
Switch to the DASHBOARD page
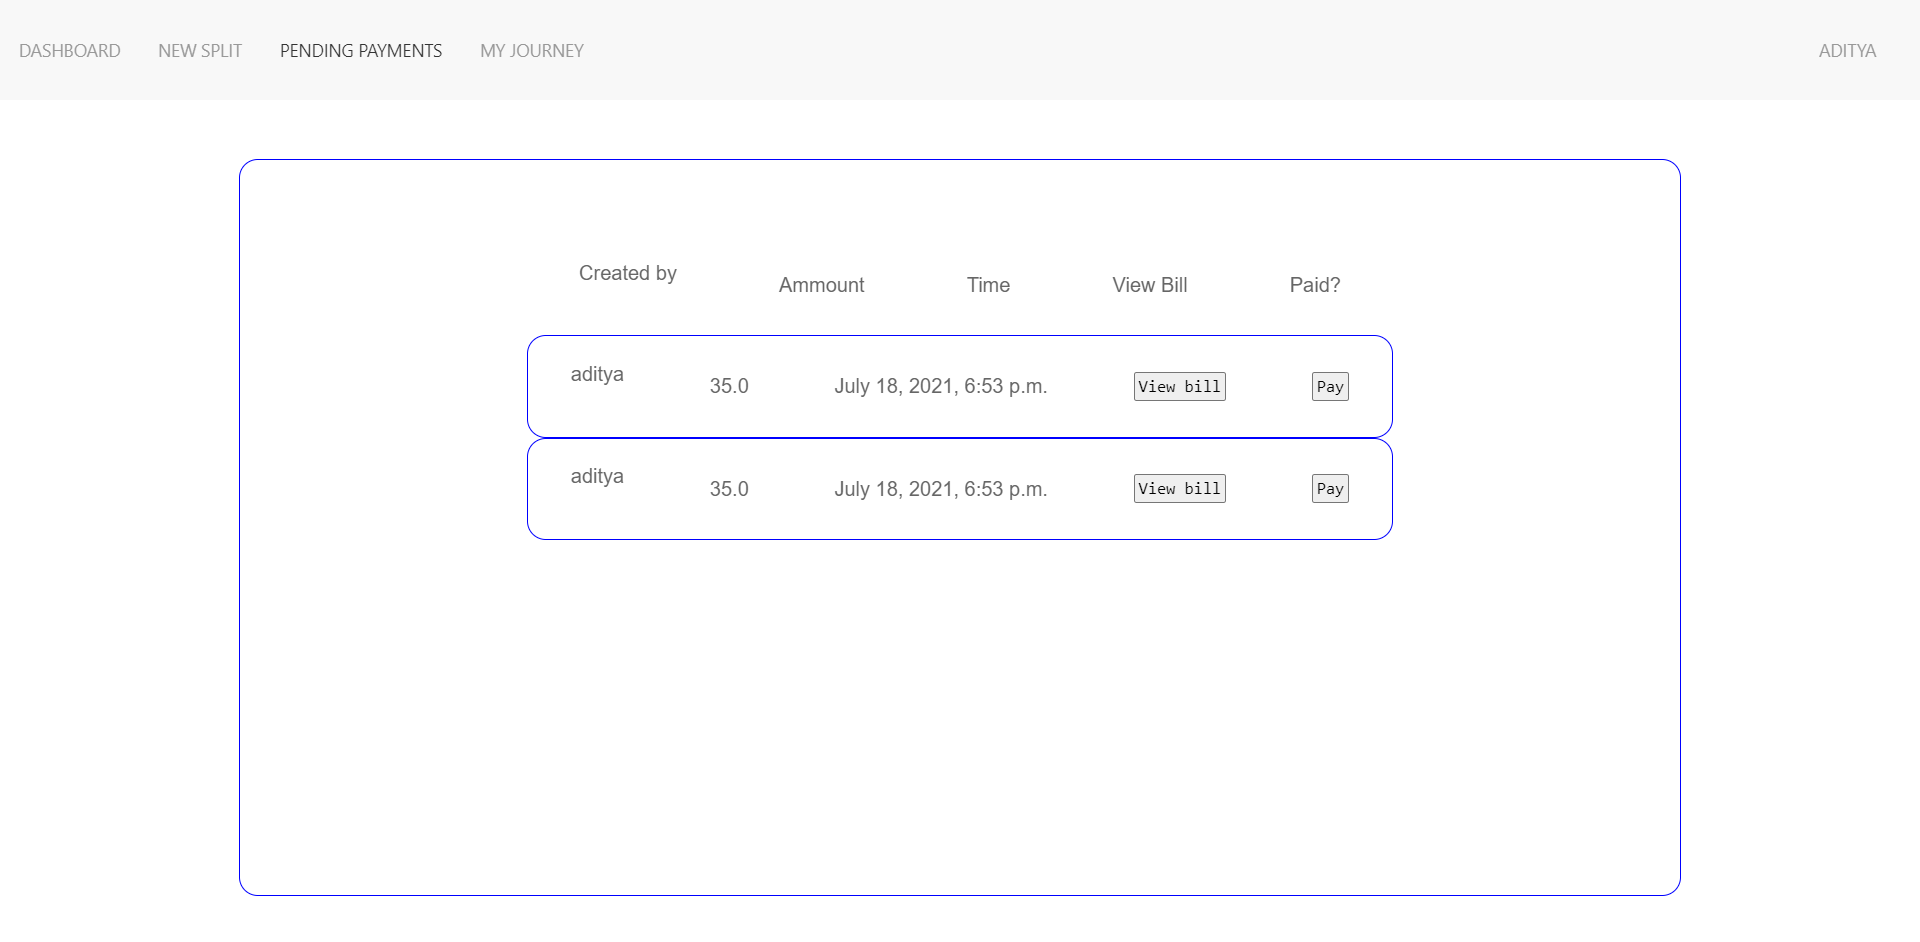(x=70, y=50)
